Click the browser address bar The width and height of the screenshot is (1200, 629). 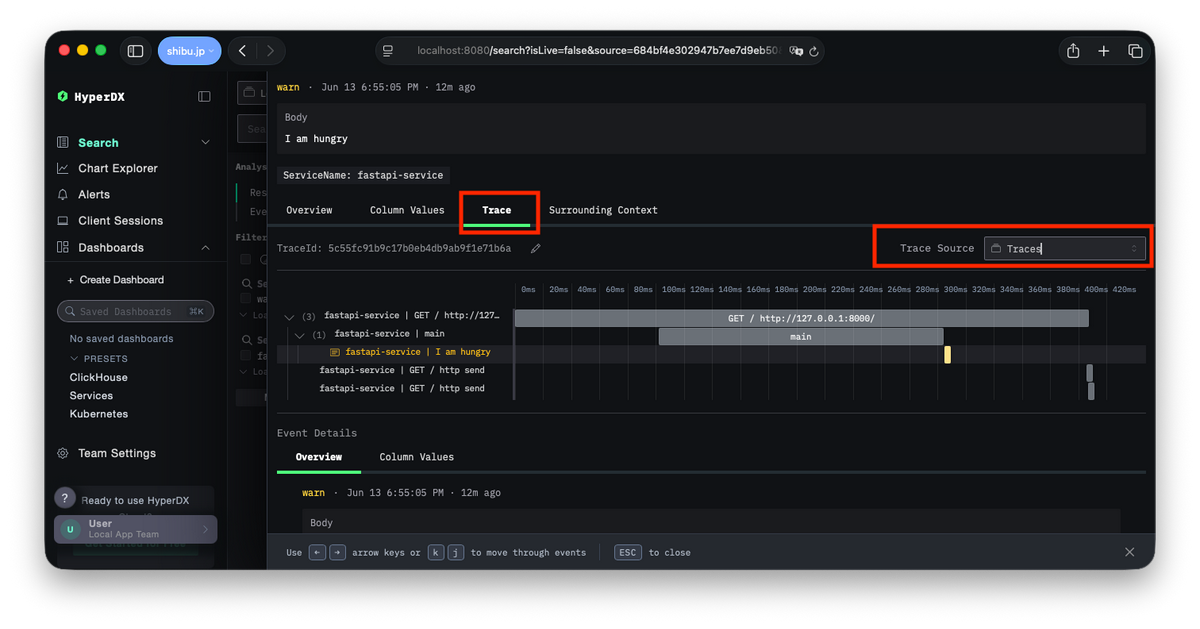pos(600,51)
